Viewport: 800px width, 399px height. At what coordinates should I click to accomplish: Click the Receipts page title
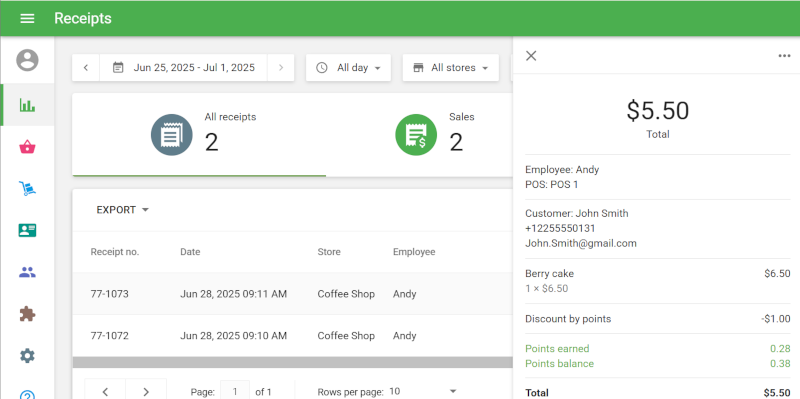[83, 18]
